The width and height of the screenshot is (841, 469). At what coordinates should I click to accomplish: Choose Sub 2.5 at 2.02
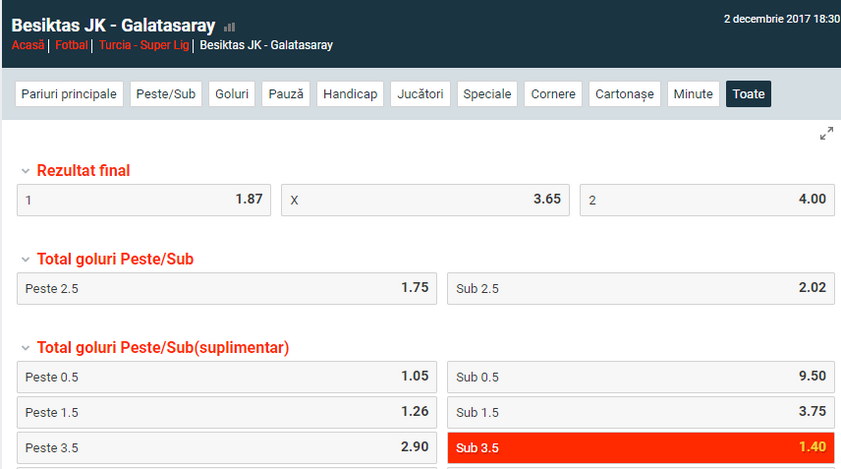pyautogui.click(x=641, y=289)
